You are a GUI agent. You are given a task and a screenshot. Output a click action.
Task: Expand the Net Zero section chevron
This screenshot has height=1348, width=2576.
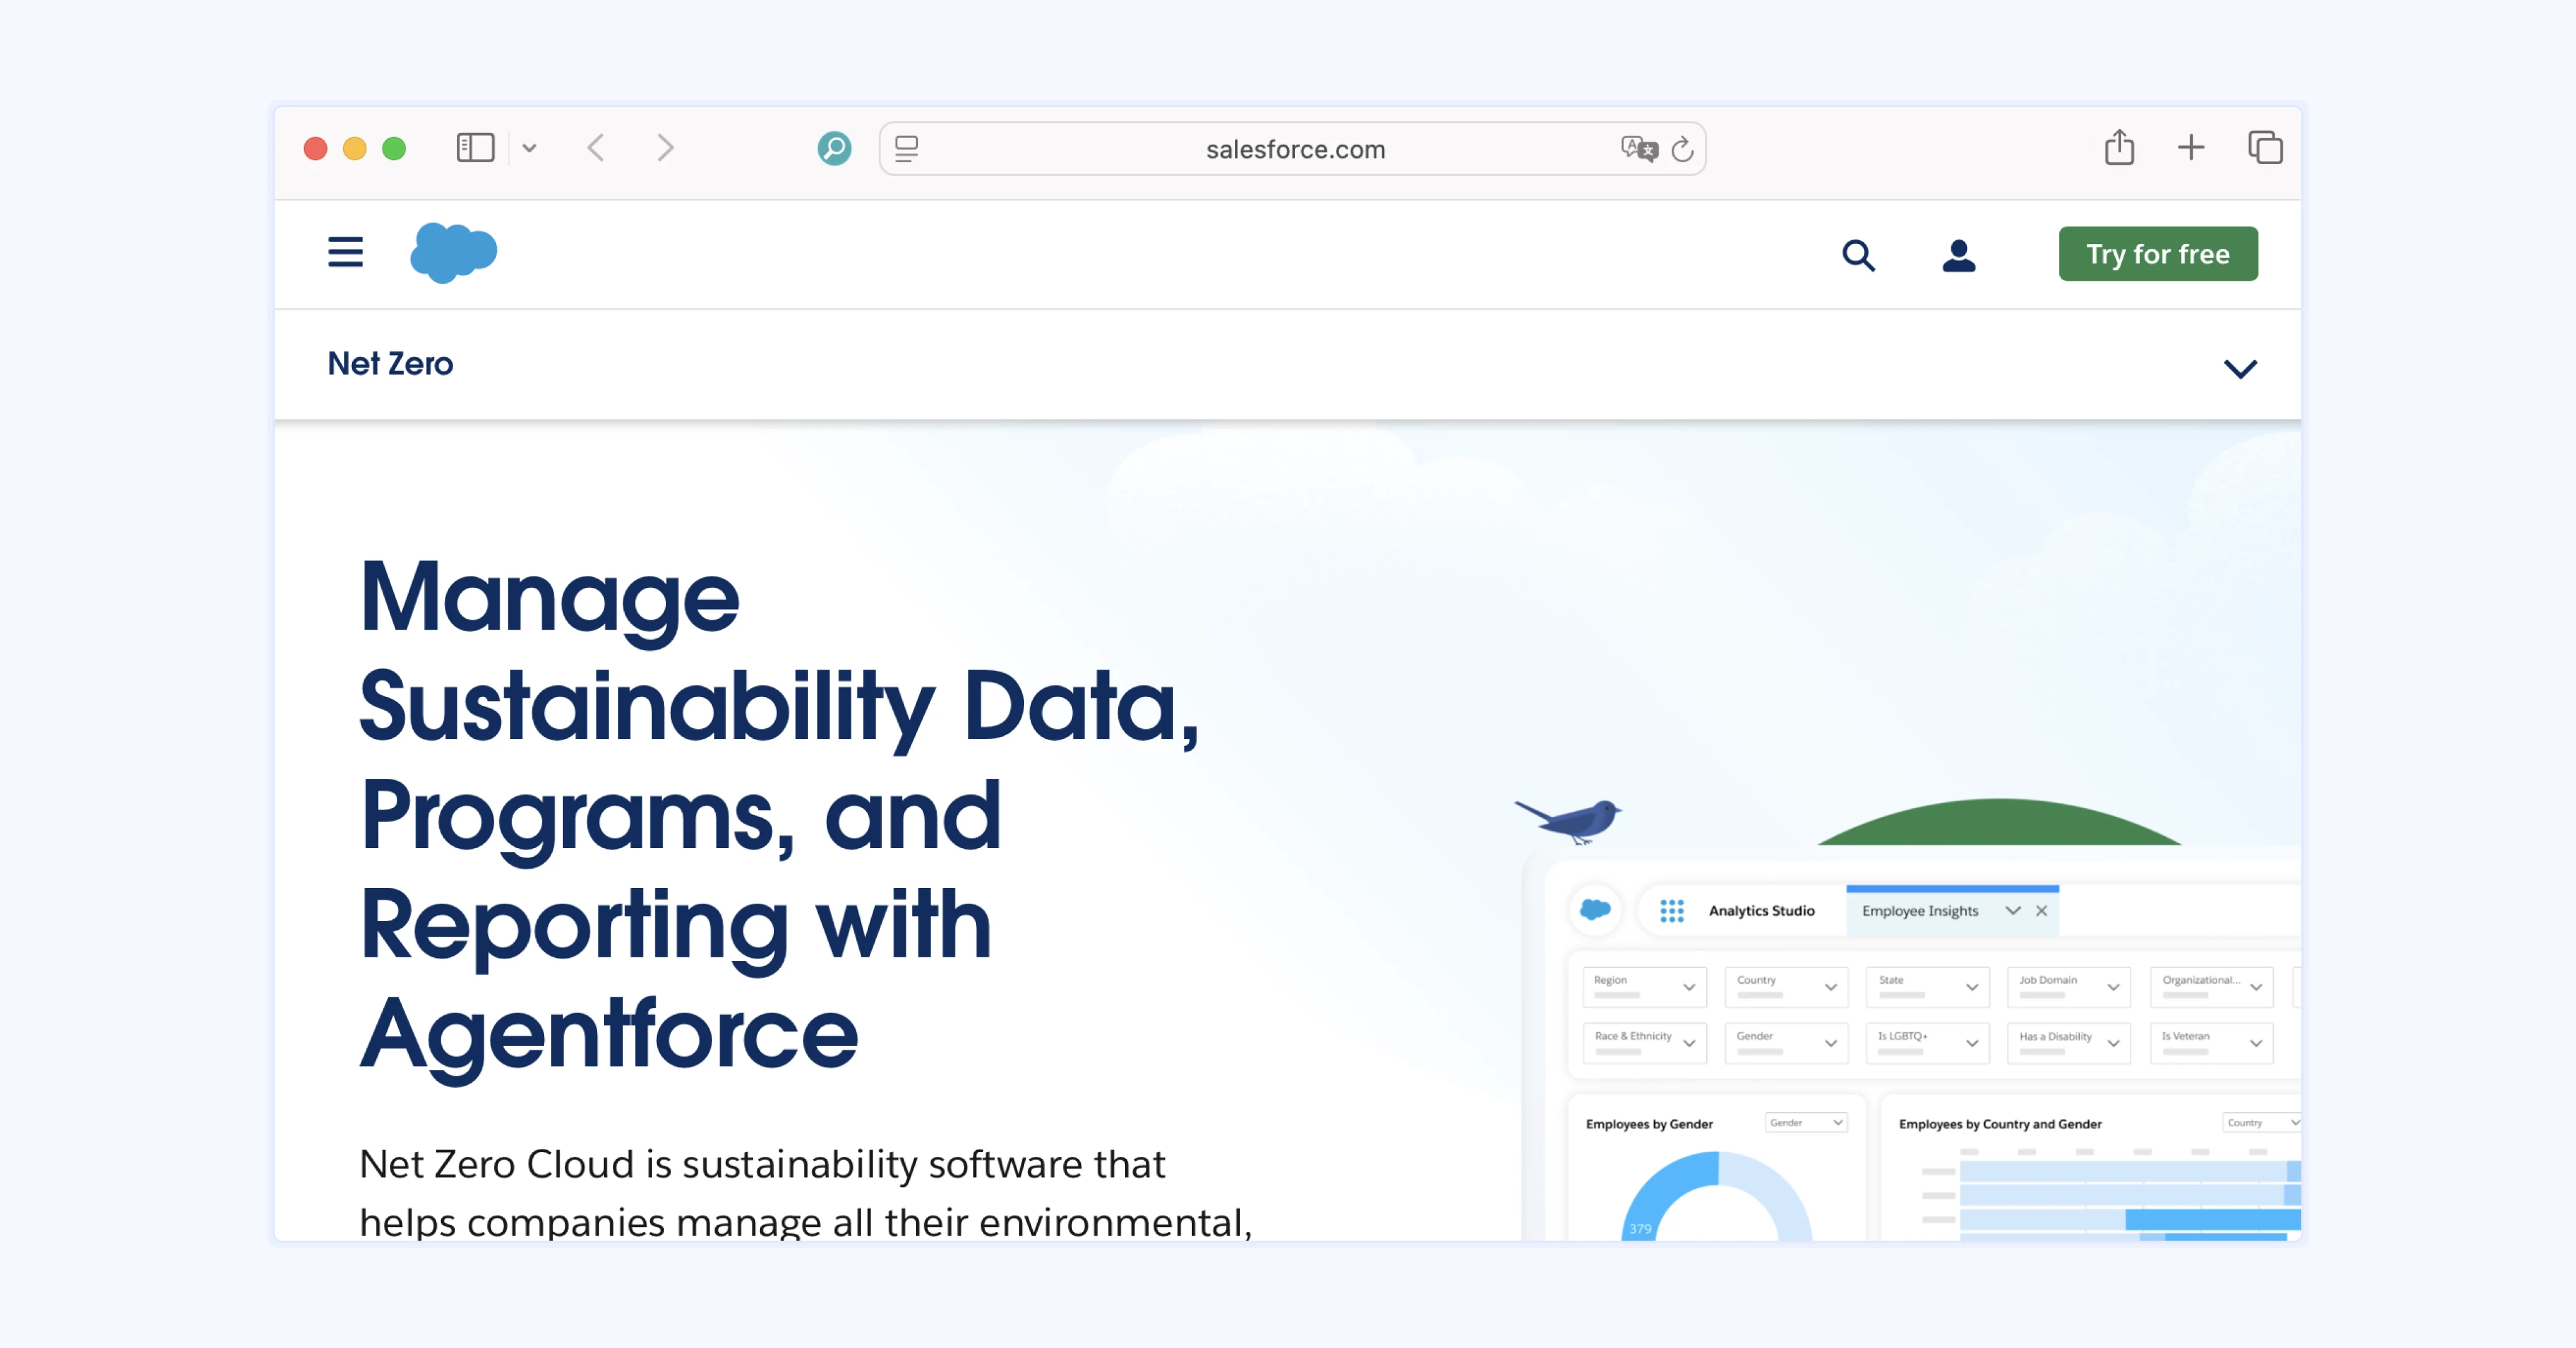click(2240, 368)
